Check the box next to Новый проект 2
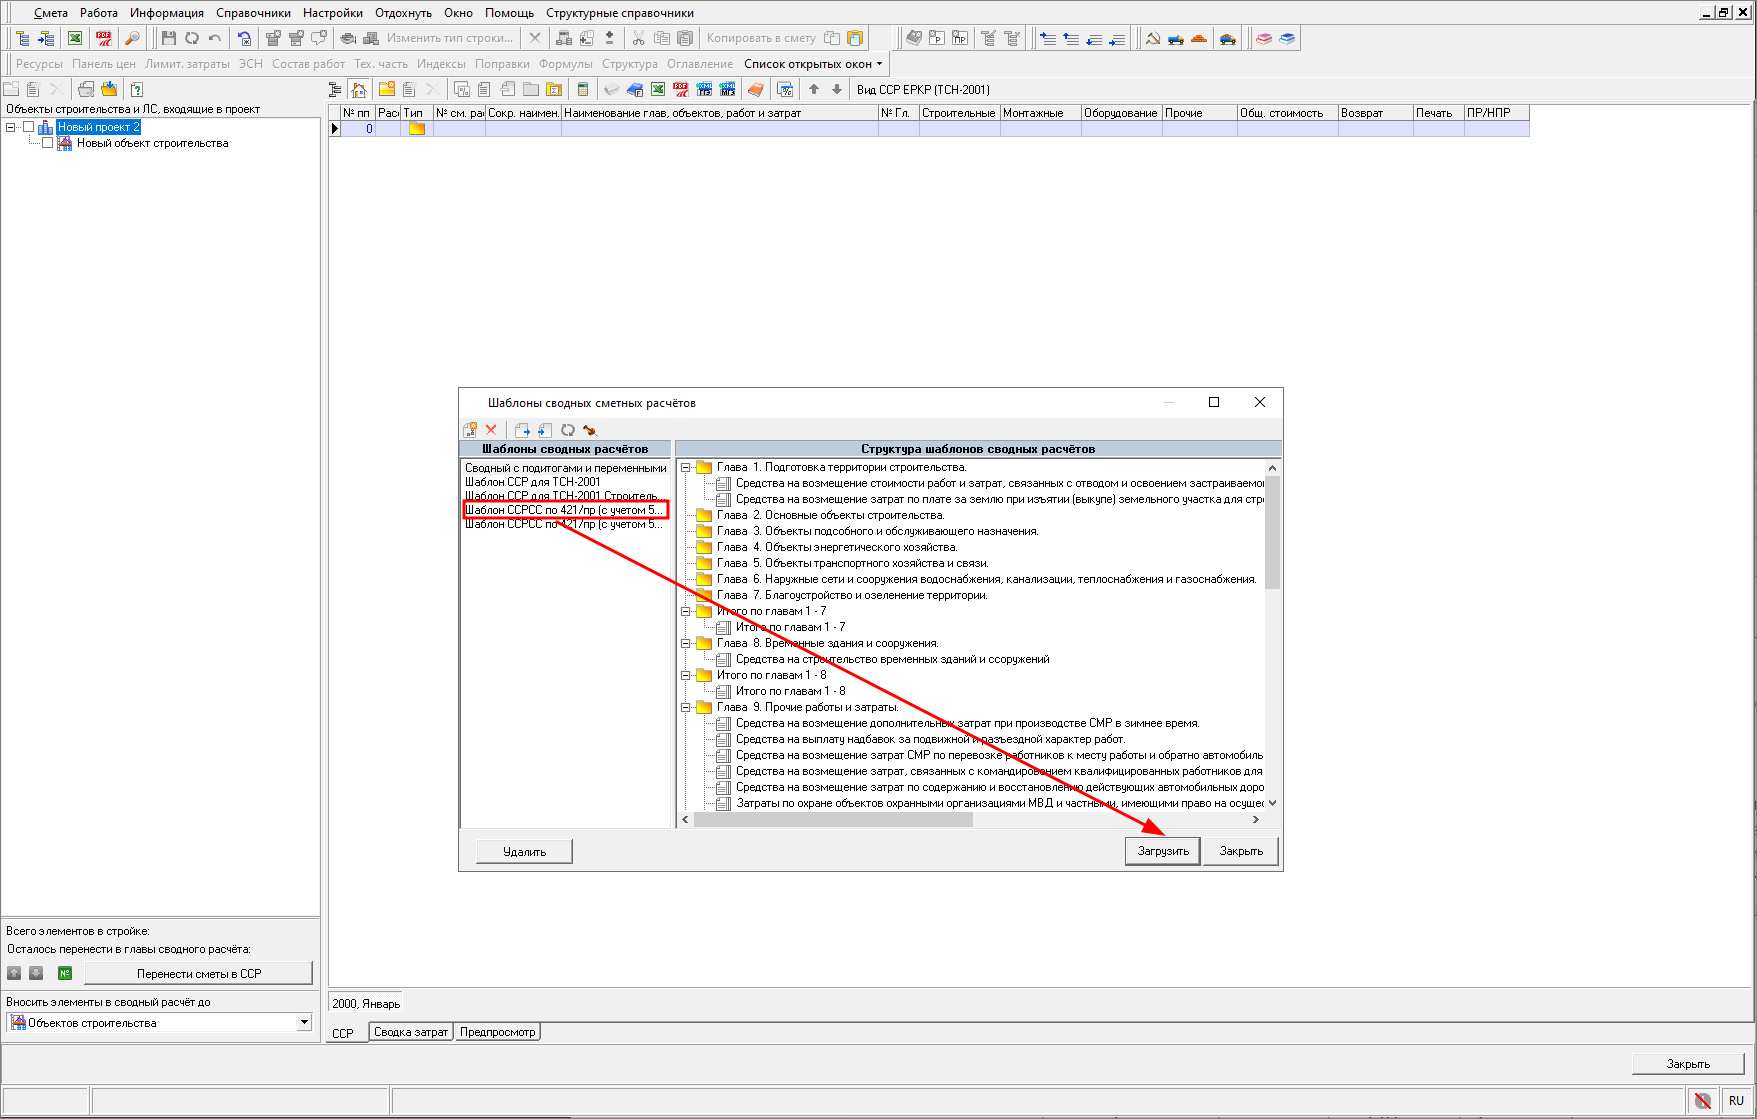This screenshot has height=1119, width=1757. click(x=29, y=127)
